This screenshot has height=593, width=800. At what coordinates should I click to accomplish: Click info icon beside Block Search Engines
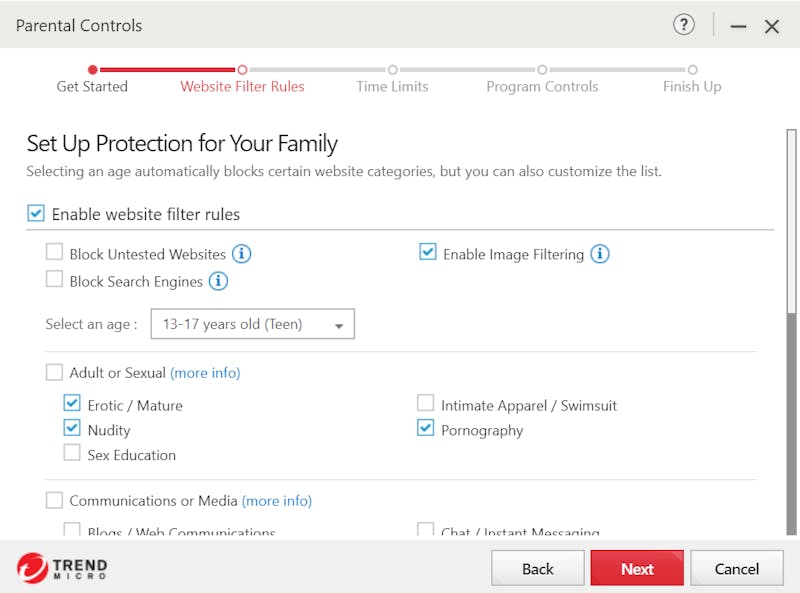pyautogui.click(x=218, y=281)
